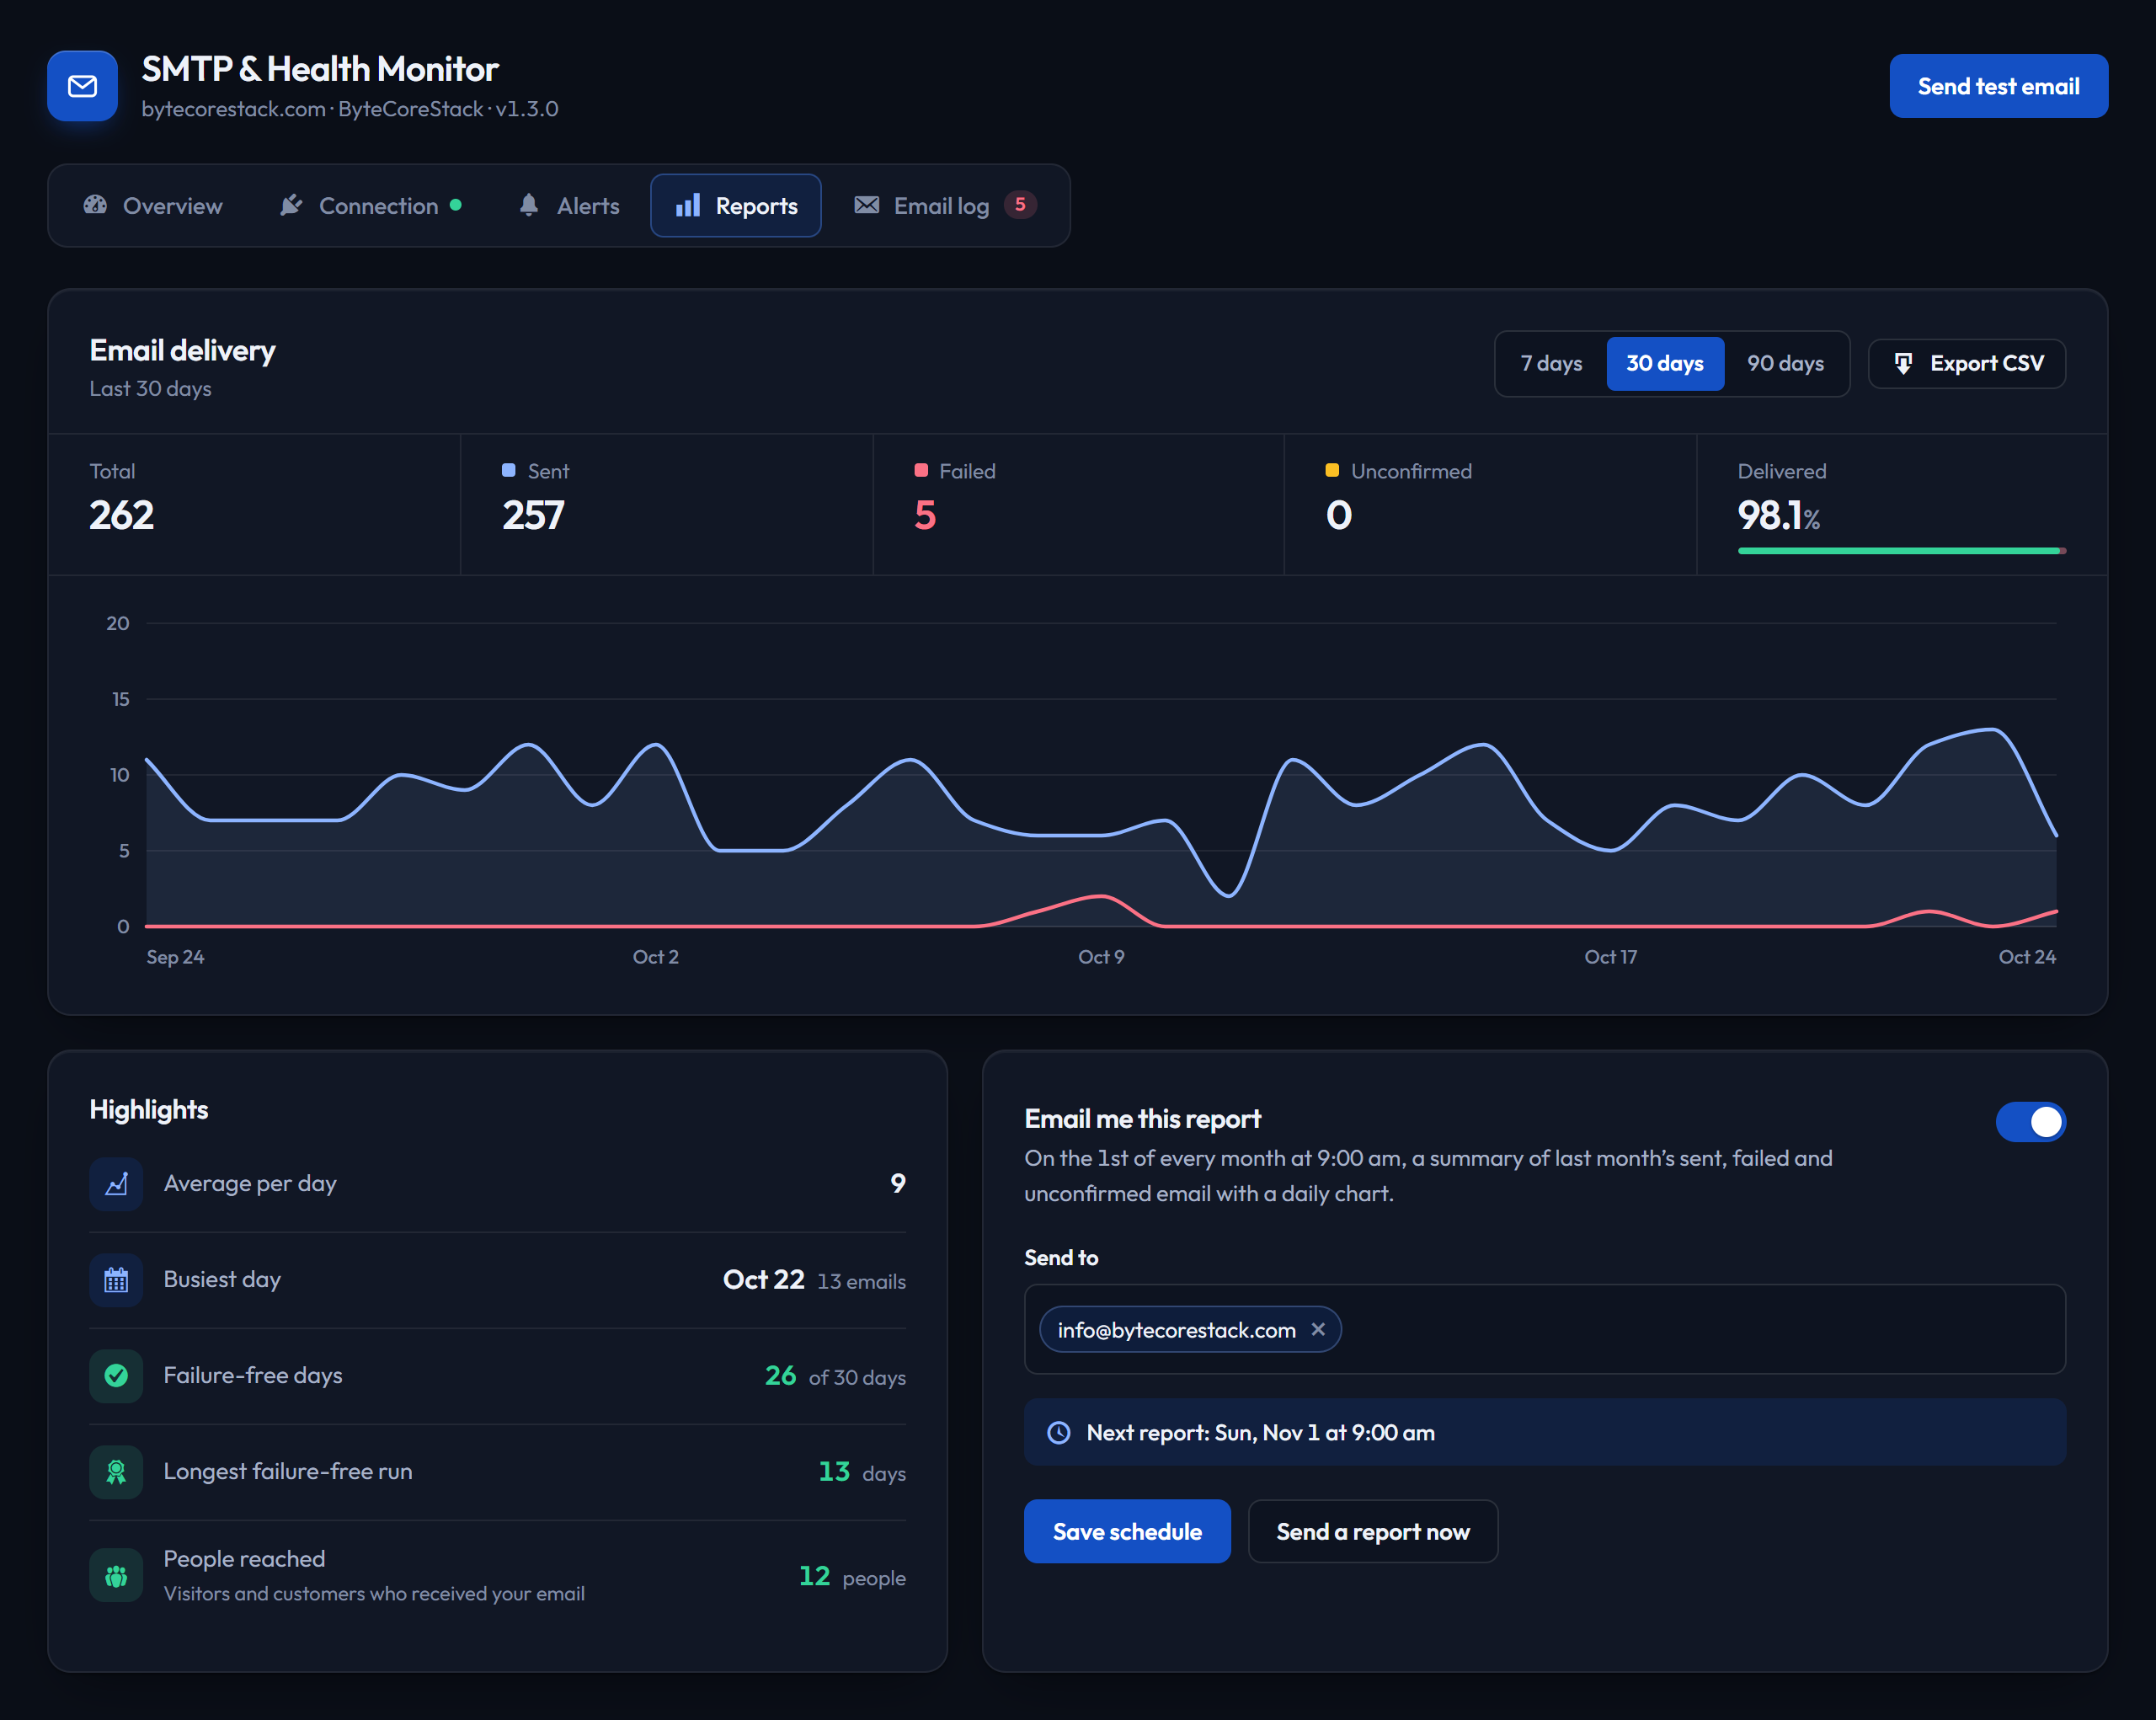Click the Highlights heading
Viewport: 2156px width, 1720px height.
click(149, 1110)
